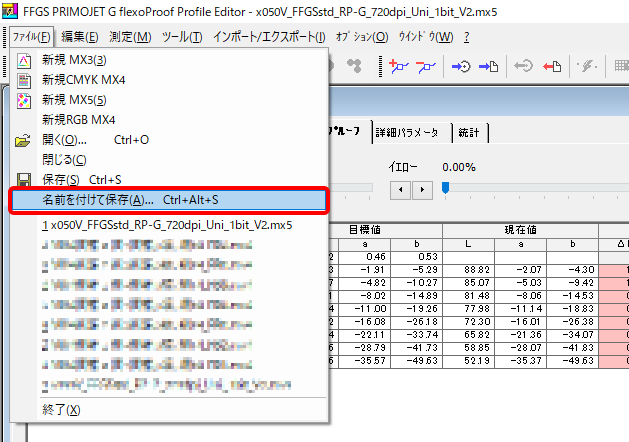Click the イエロー slider left arrow button
The width and height of the screenshot is (629, 442).
pos(400,190)
